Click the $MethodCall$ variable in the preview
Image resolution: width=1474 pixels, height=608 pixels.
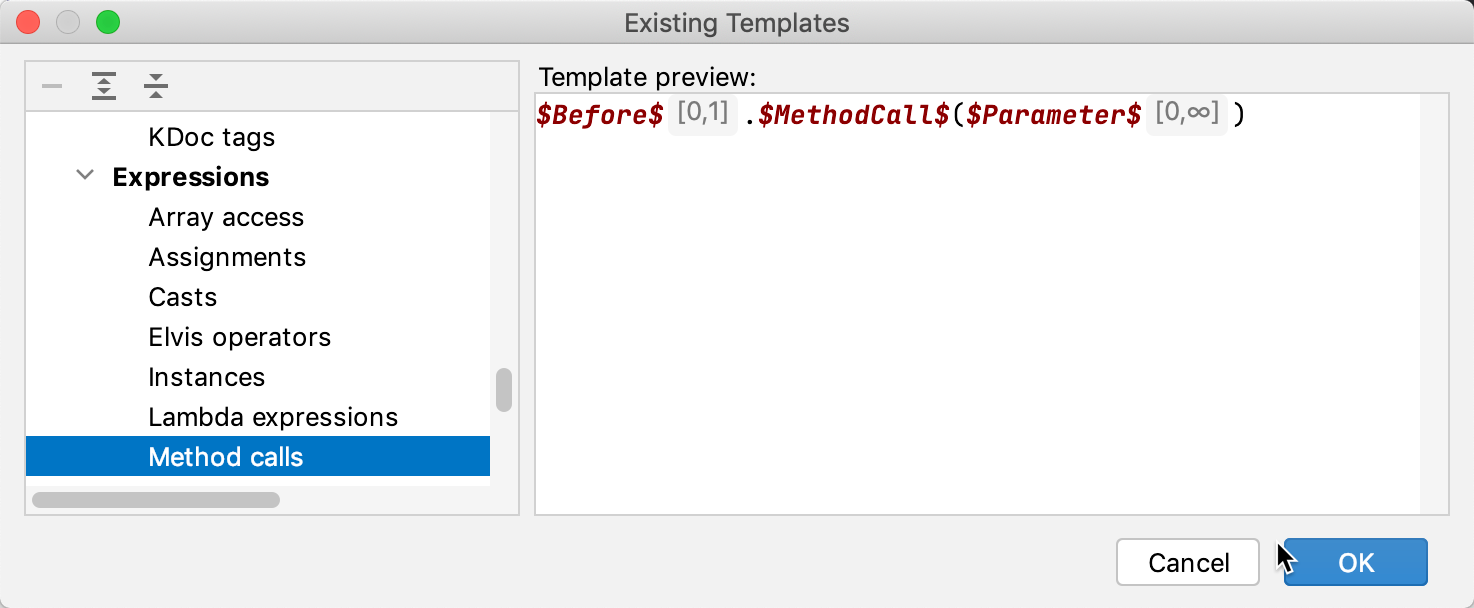pyautogui.click(x=851, y=114)
